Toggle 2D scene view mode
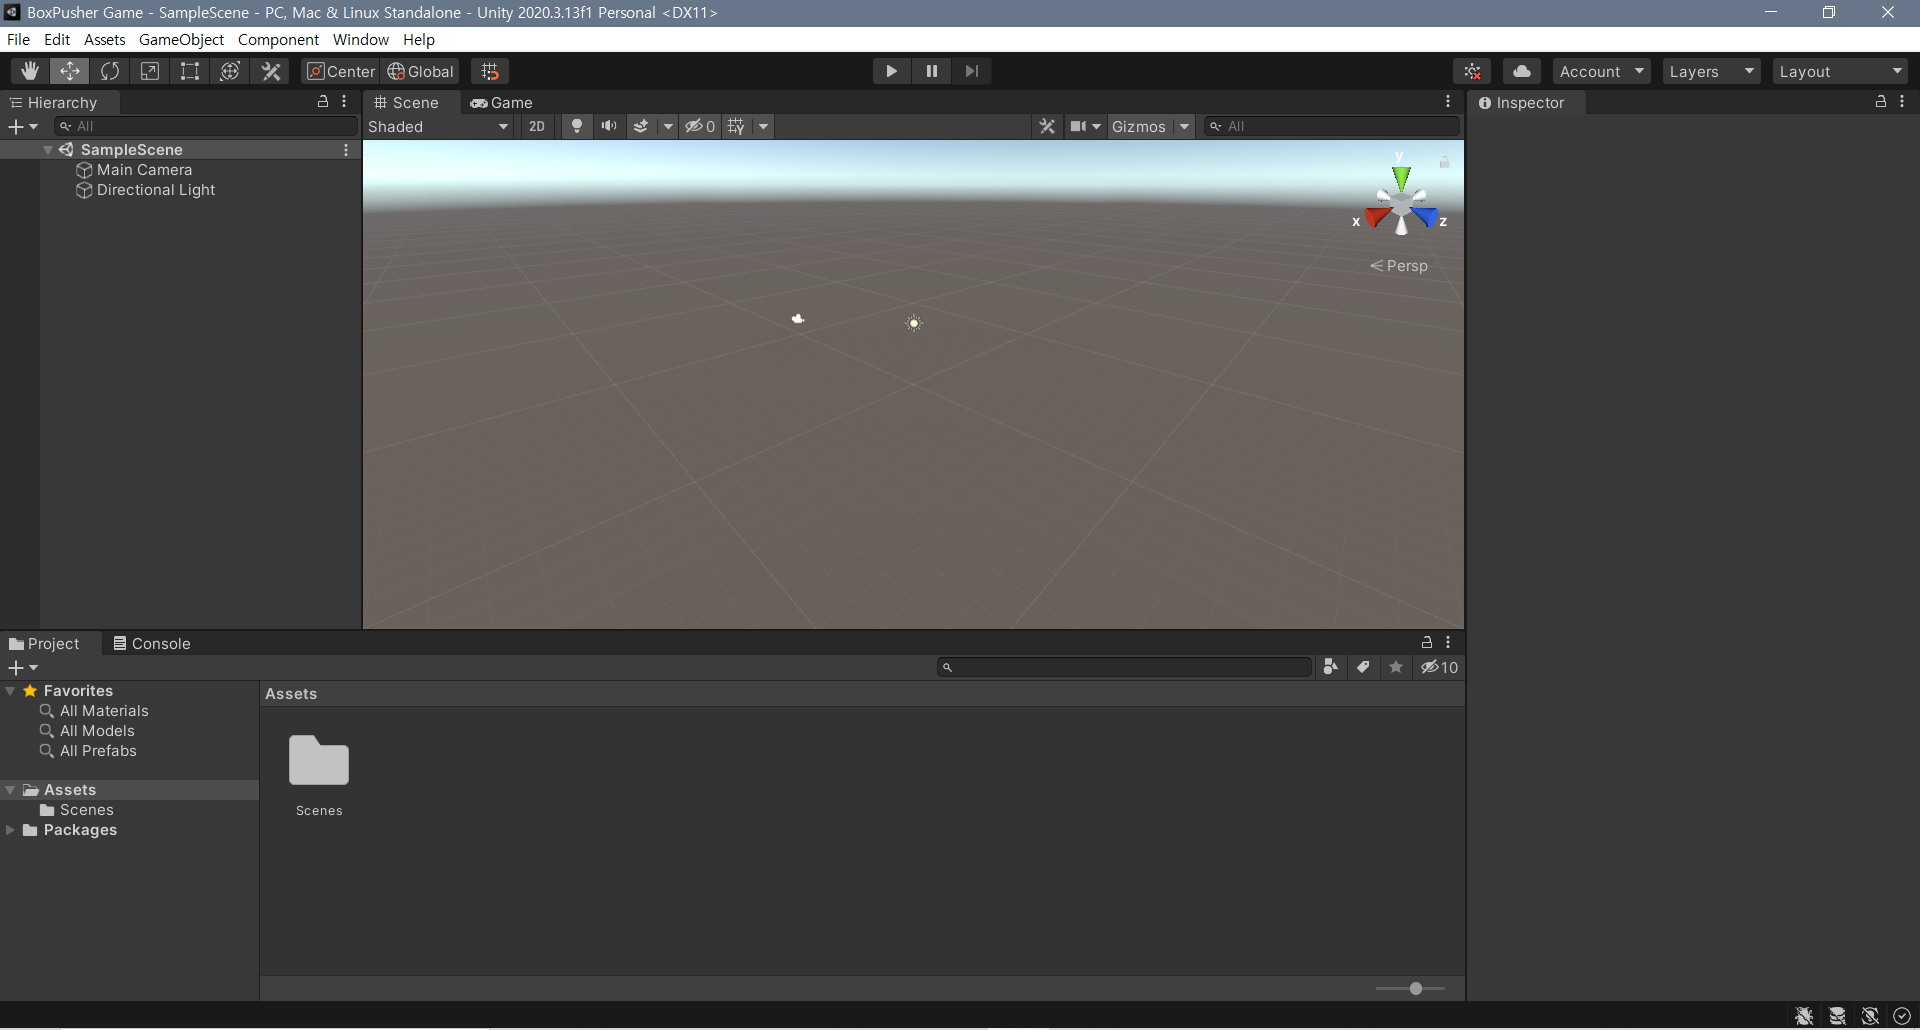Image resolution: width=1920 pixels, height=1030 pixels. 537,126
